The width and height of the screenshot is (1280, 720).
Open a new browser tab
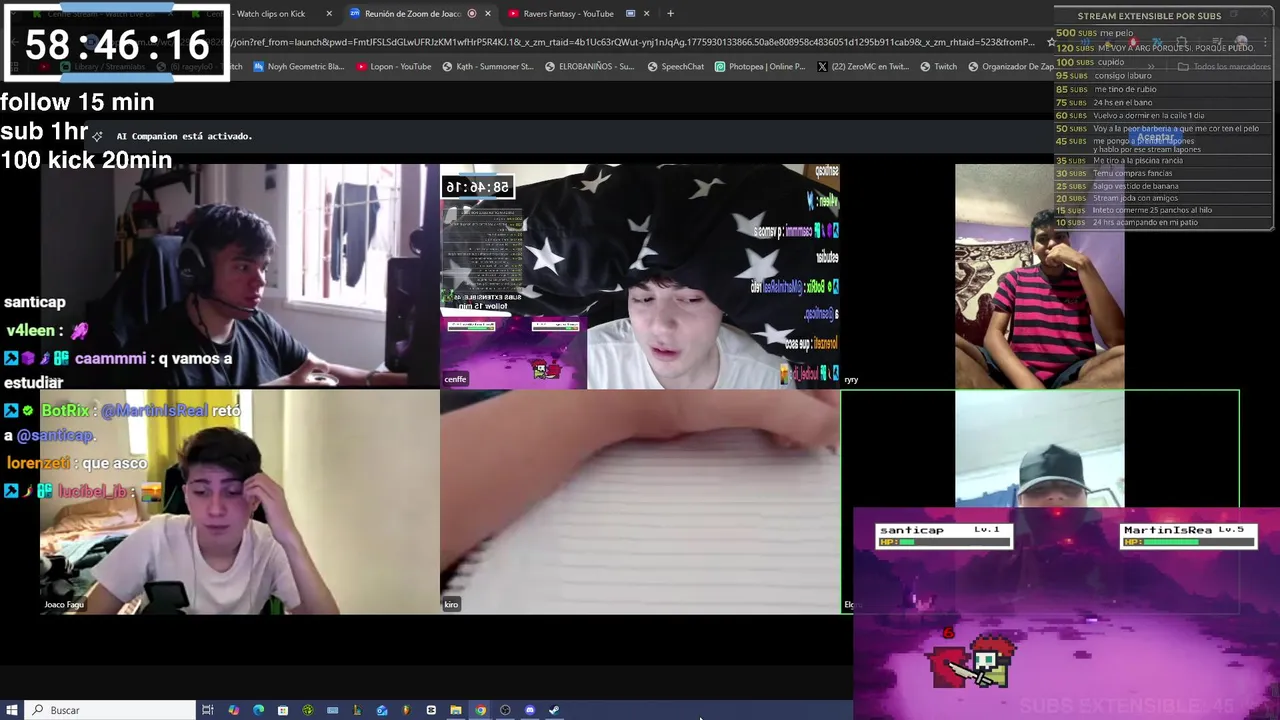670,14
